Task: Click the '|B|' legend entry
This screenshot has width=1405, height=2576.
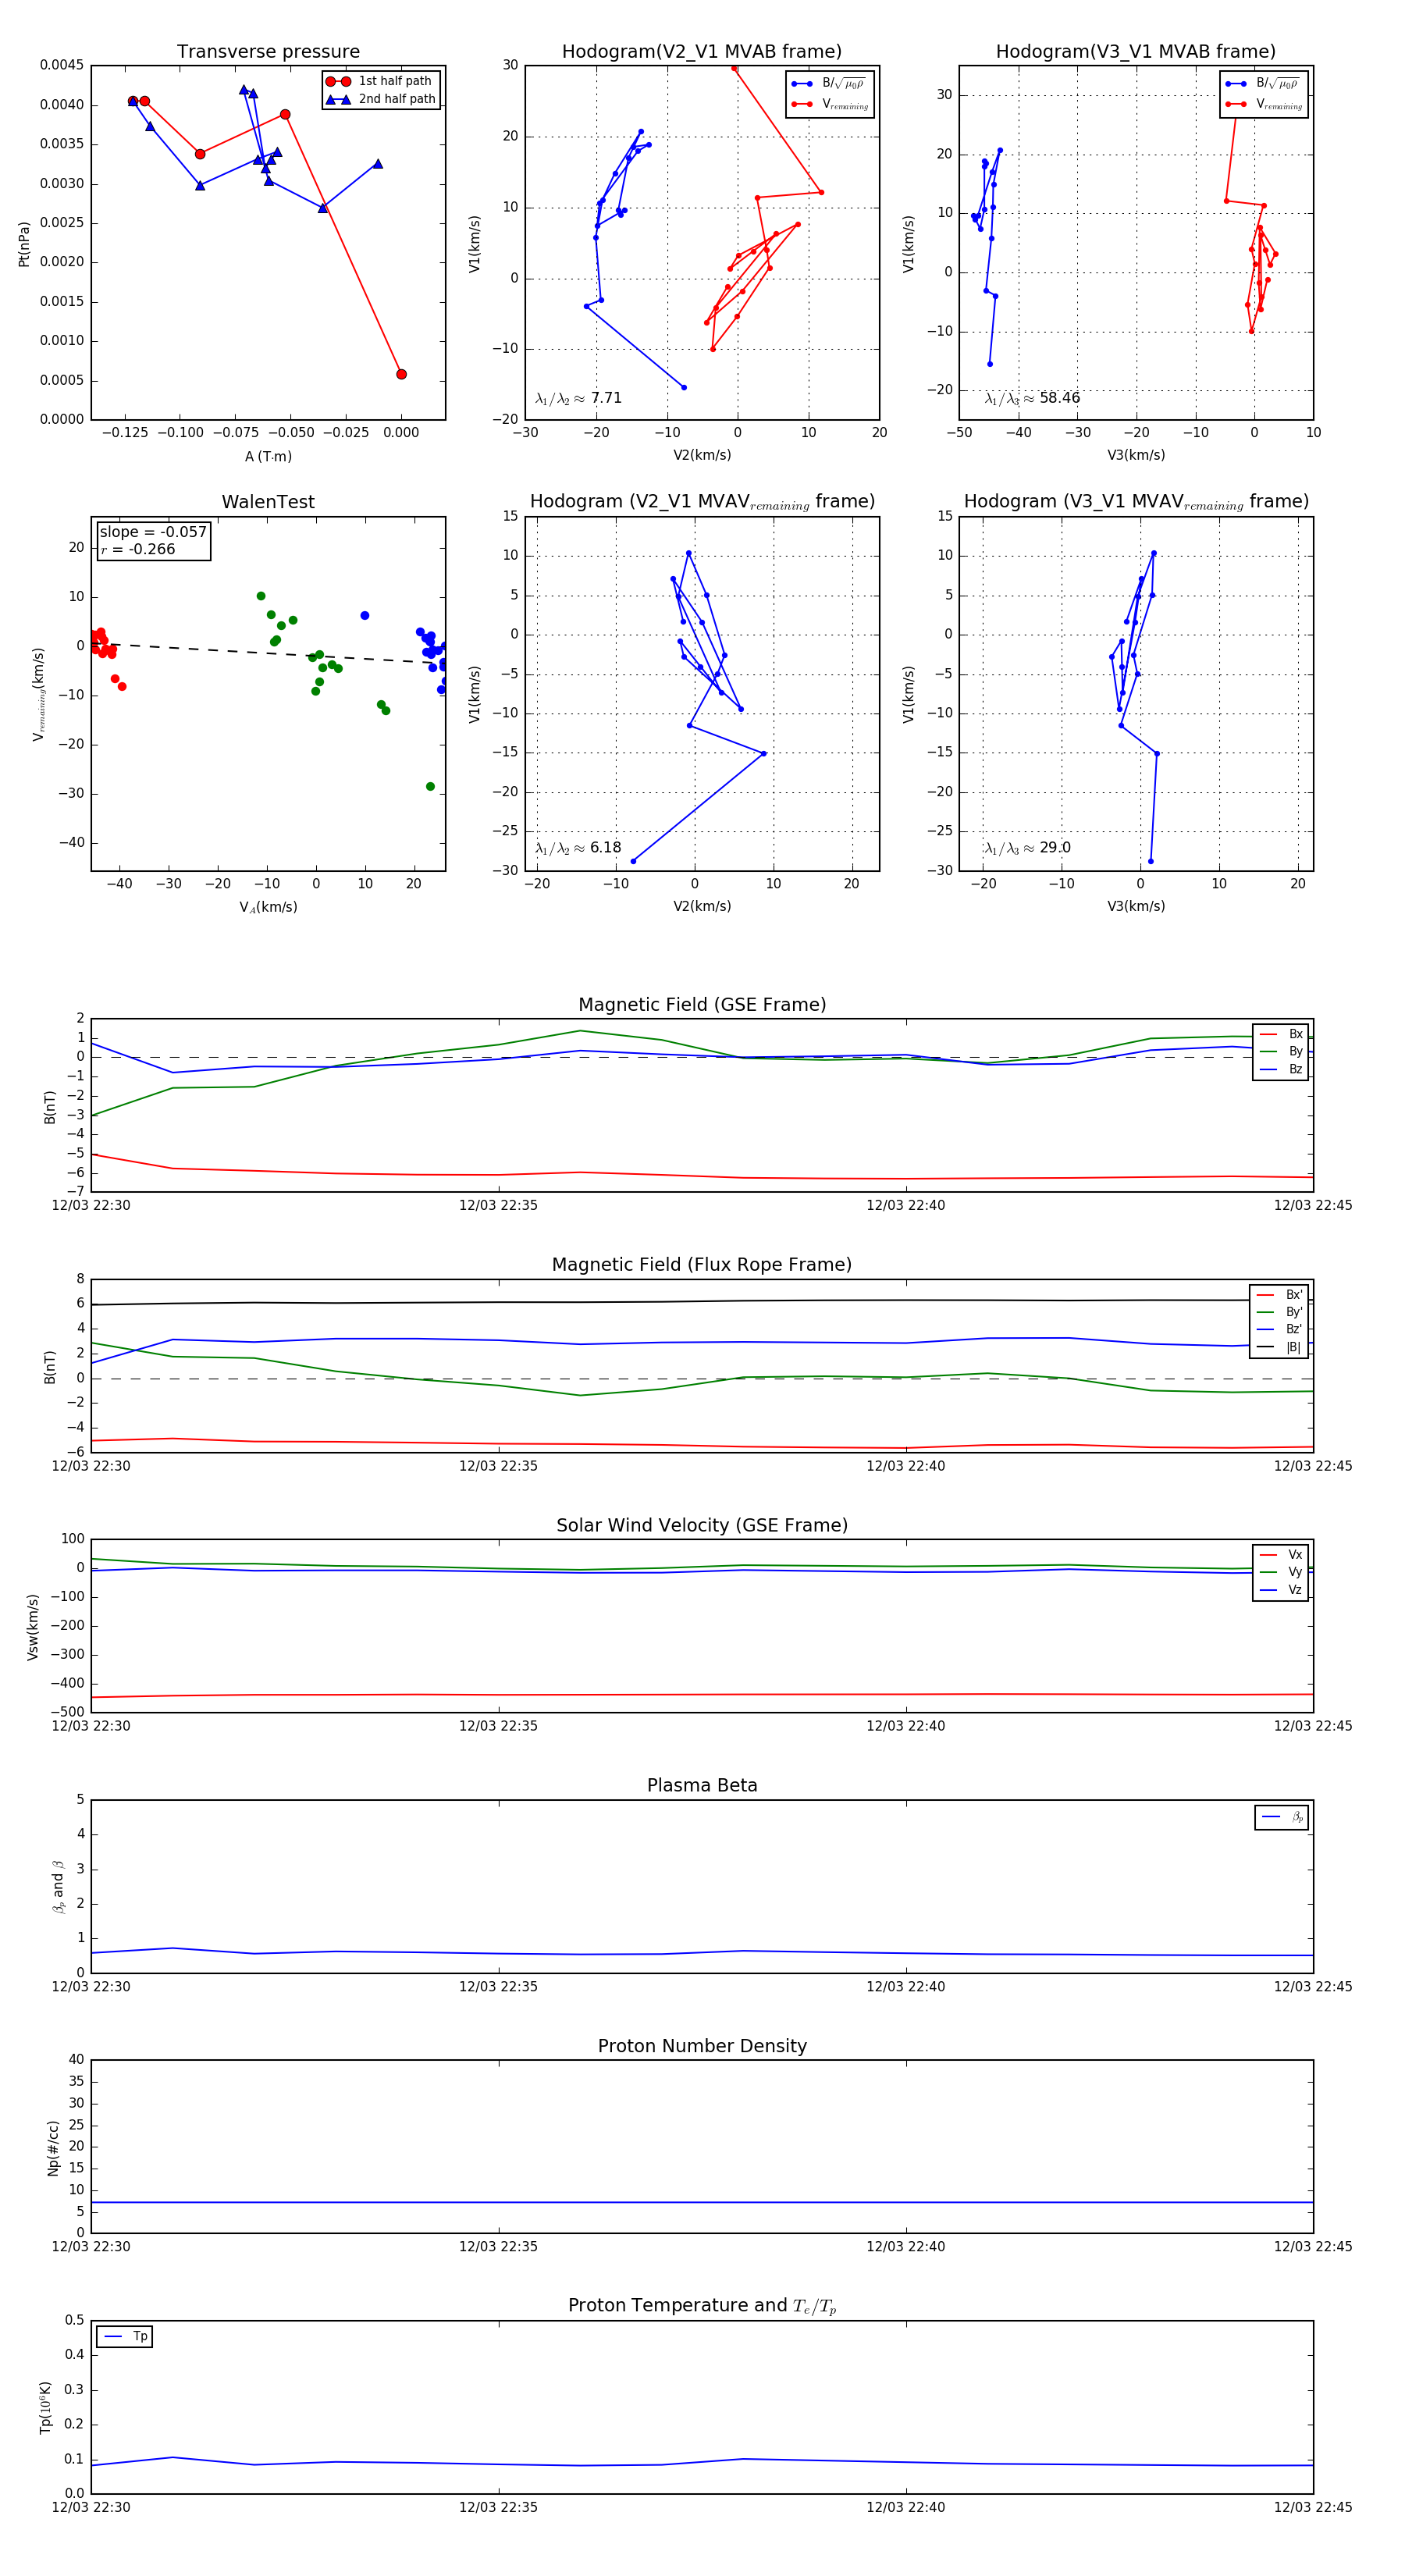Action: tap(1280, 1347)
